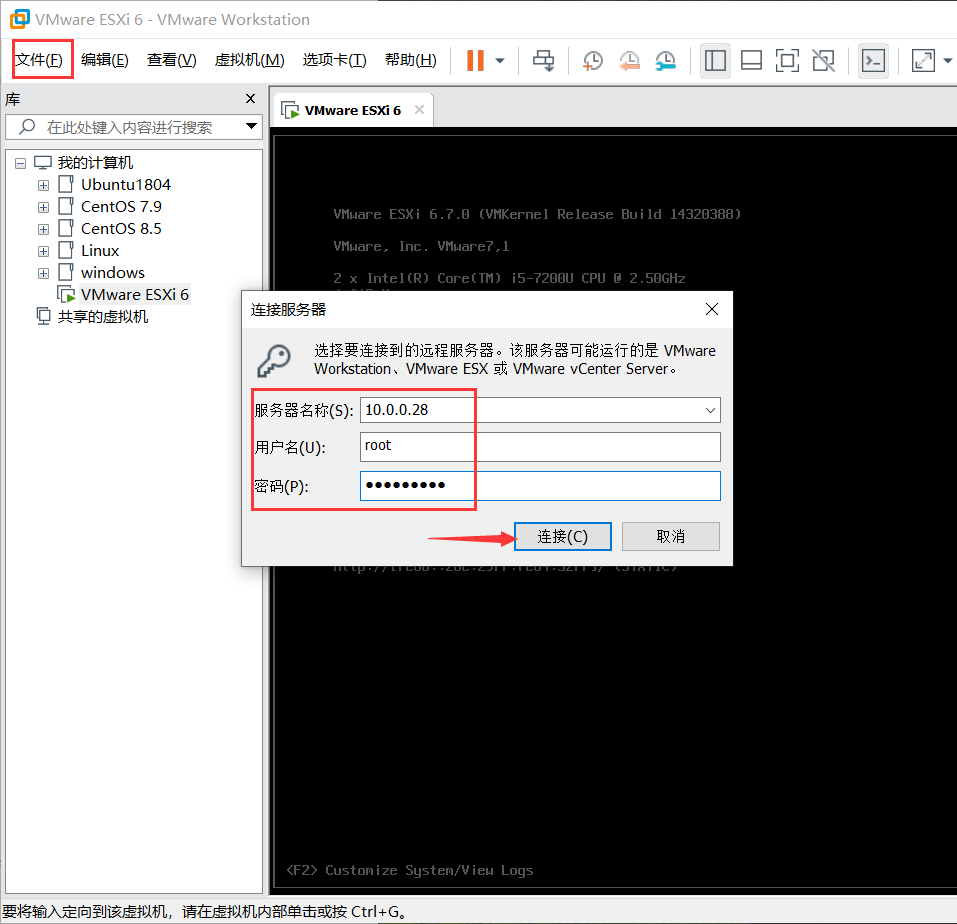Expand the Ubuntu1804 tree node
This screenshot has height=924, width=957.
point(43,185)
